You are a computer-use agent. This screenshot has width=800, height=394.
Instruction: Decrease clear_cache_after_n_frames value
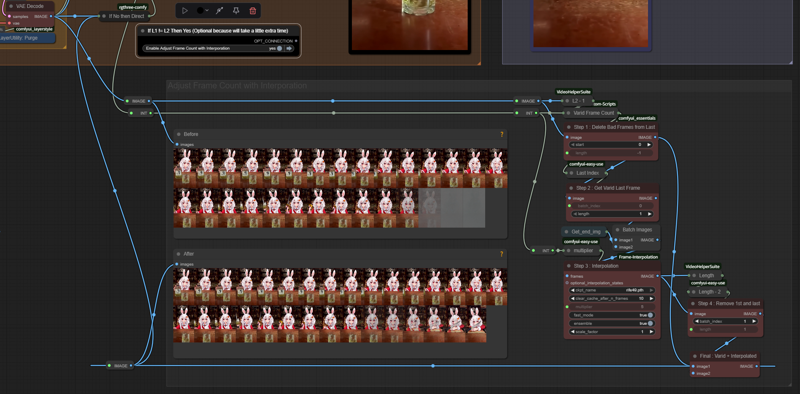(572, 298)
